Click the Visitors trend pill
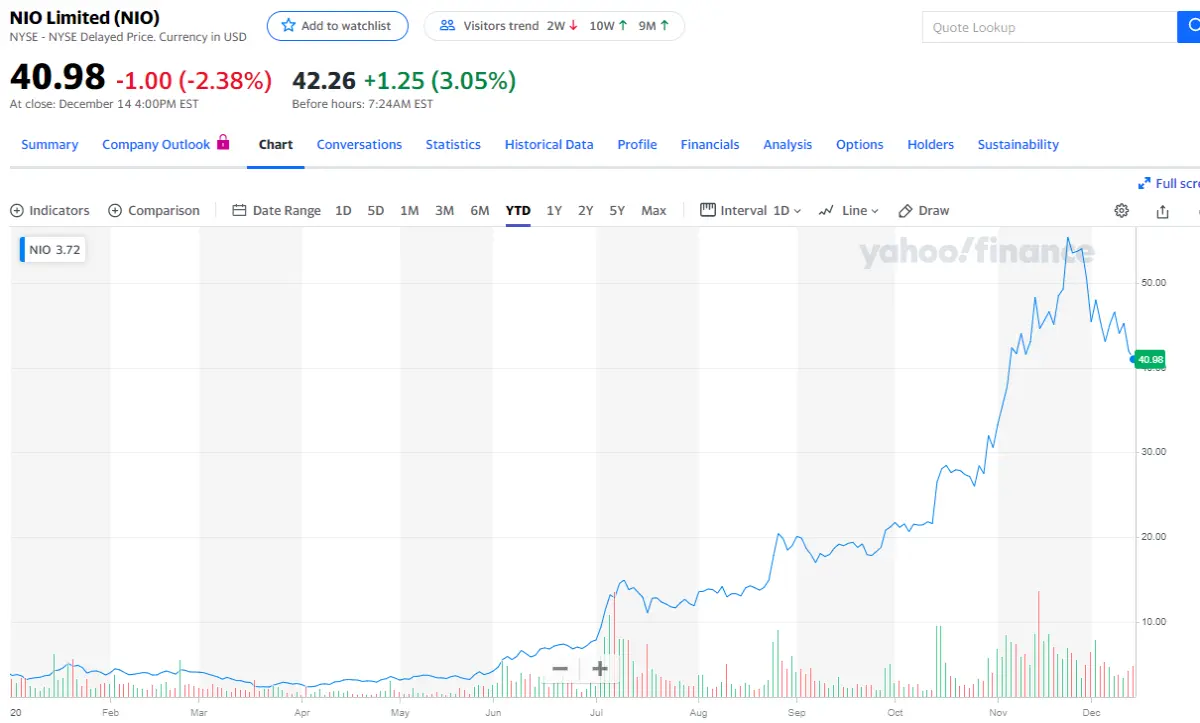Image resolution: width=1200 pixels, height=723 pixels. coord(554,26)
